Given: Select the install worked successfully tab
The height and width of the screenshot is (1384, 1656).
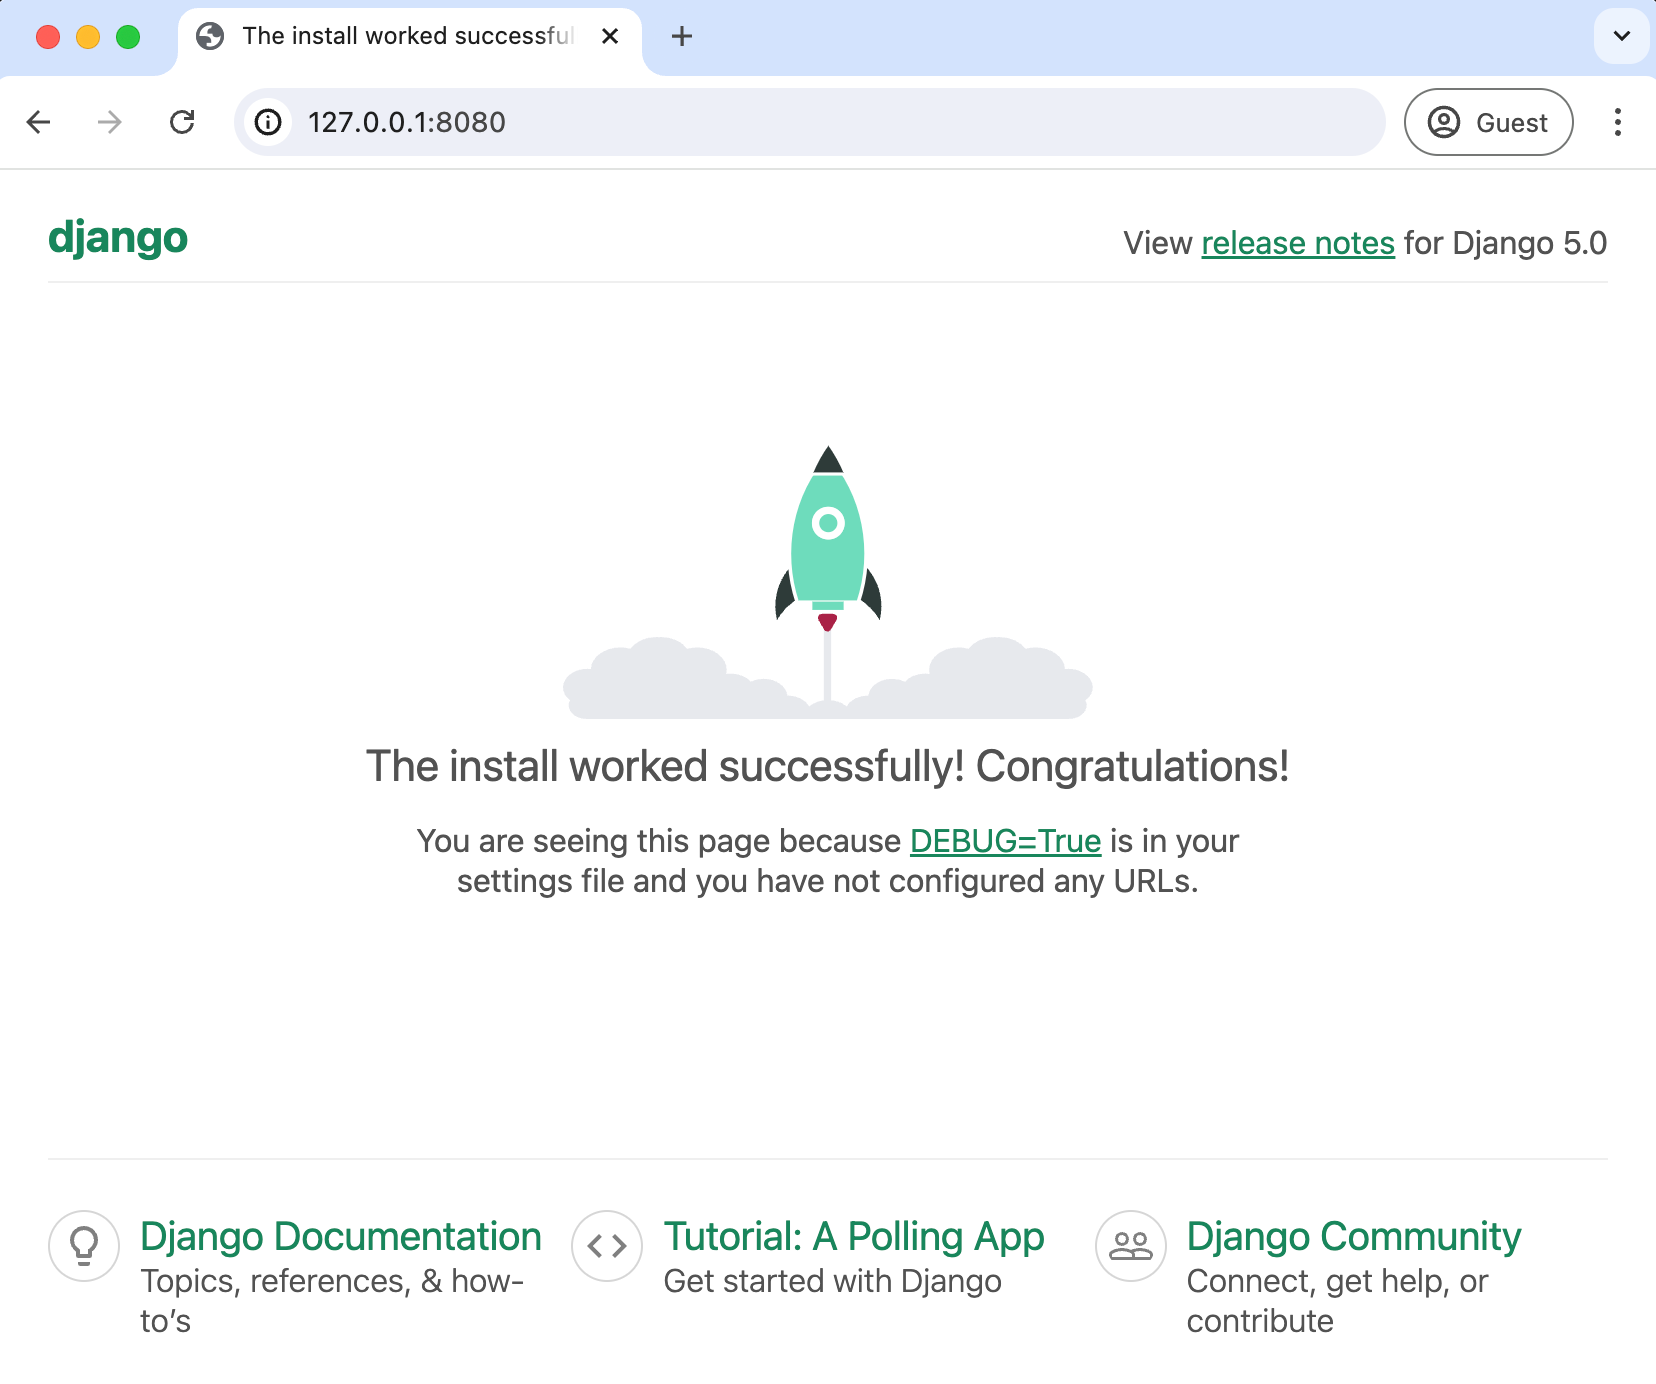Looking at the screenshot, I should 410,38.
